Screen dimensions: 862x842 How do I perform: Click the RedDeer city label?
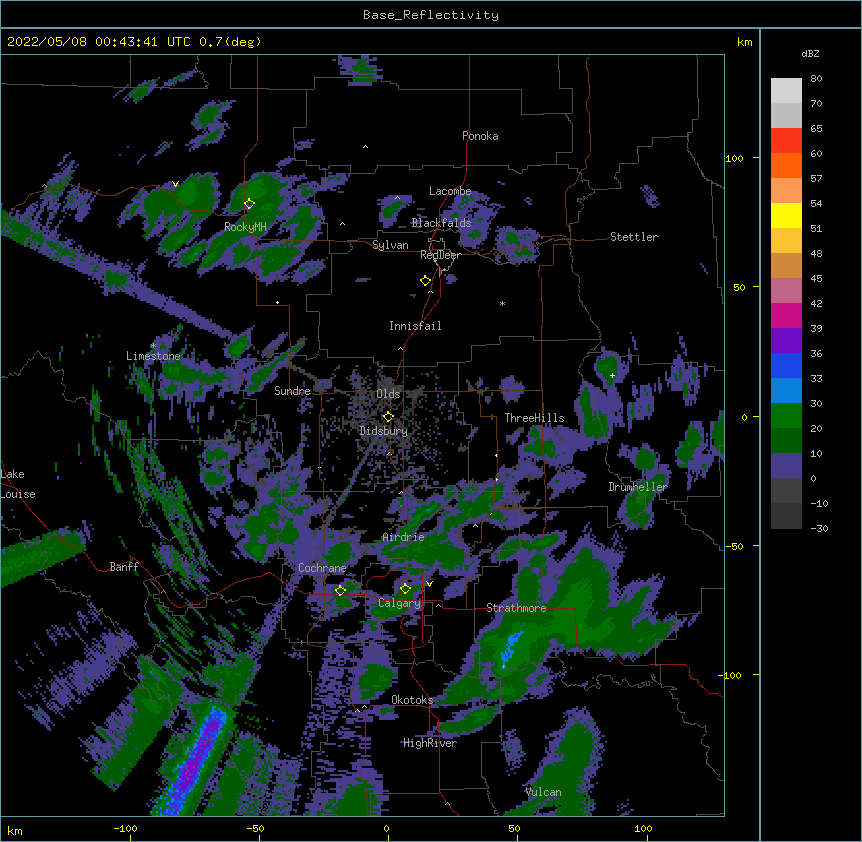(x=440, y=255)
